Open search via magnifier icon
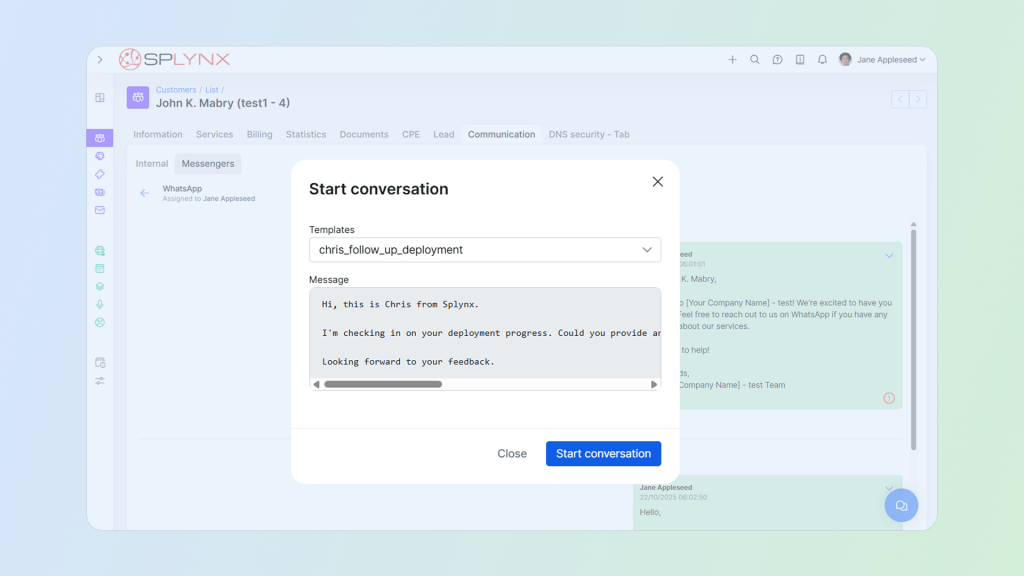 coord(755,60)
